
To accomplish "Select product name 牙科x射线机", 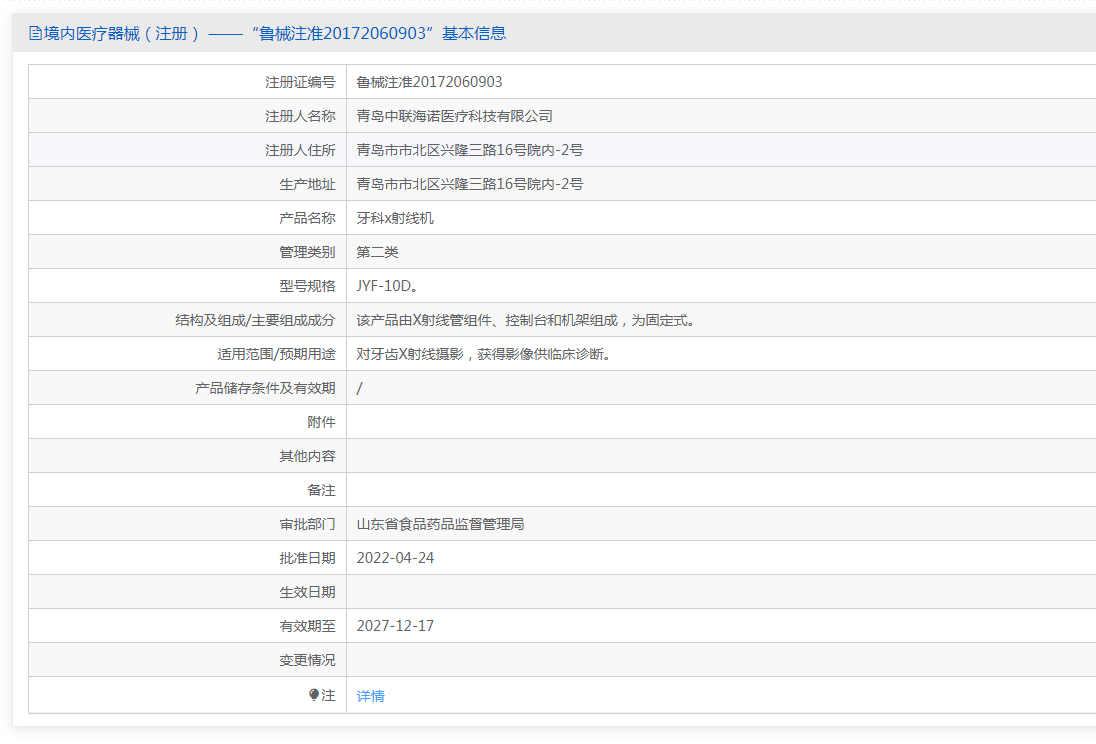I will point(395,218).
